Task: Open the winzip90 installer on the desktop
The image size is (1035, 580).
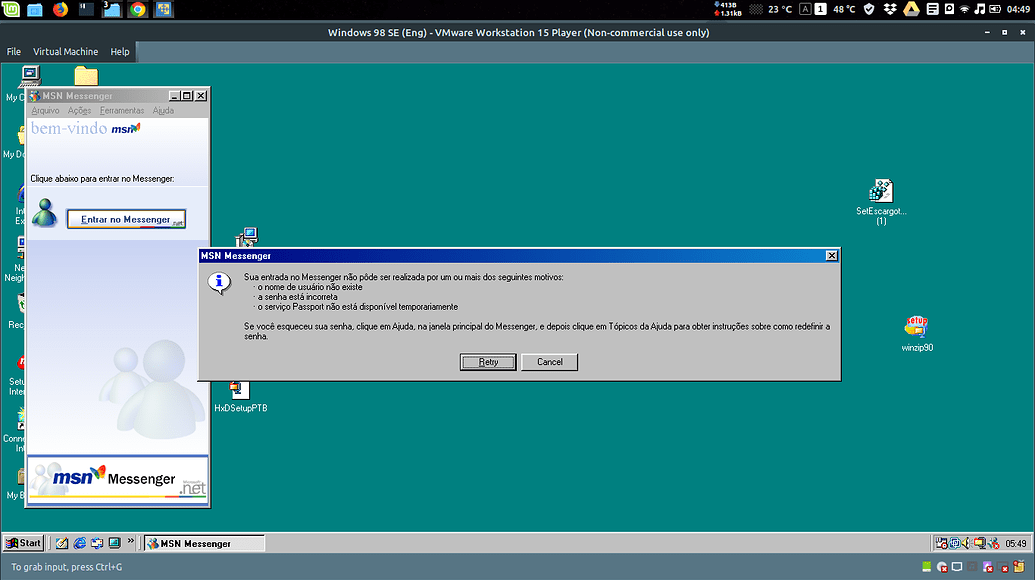Action: [x=916, y=326]
